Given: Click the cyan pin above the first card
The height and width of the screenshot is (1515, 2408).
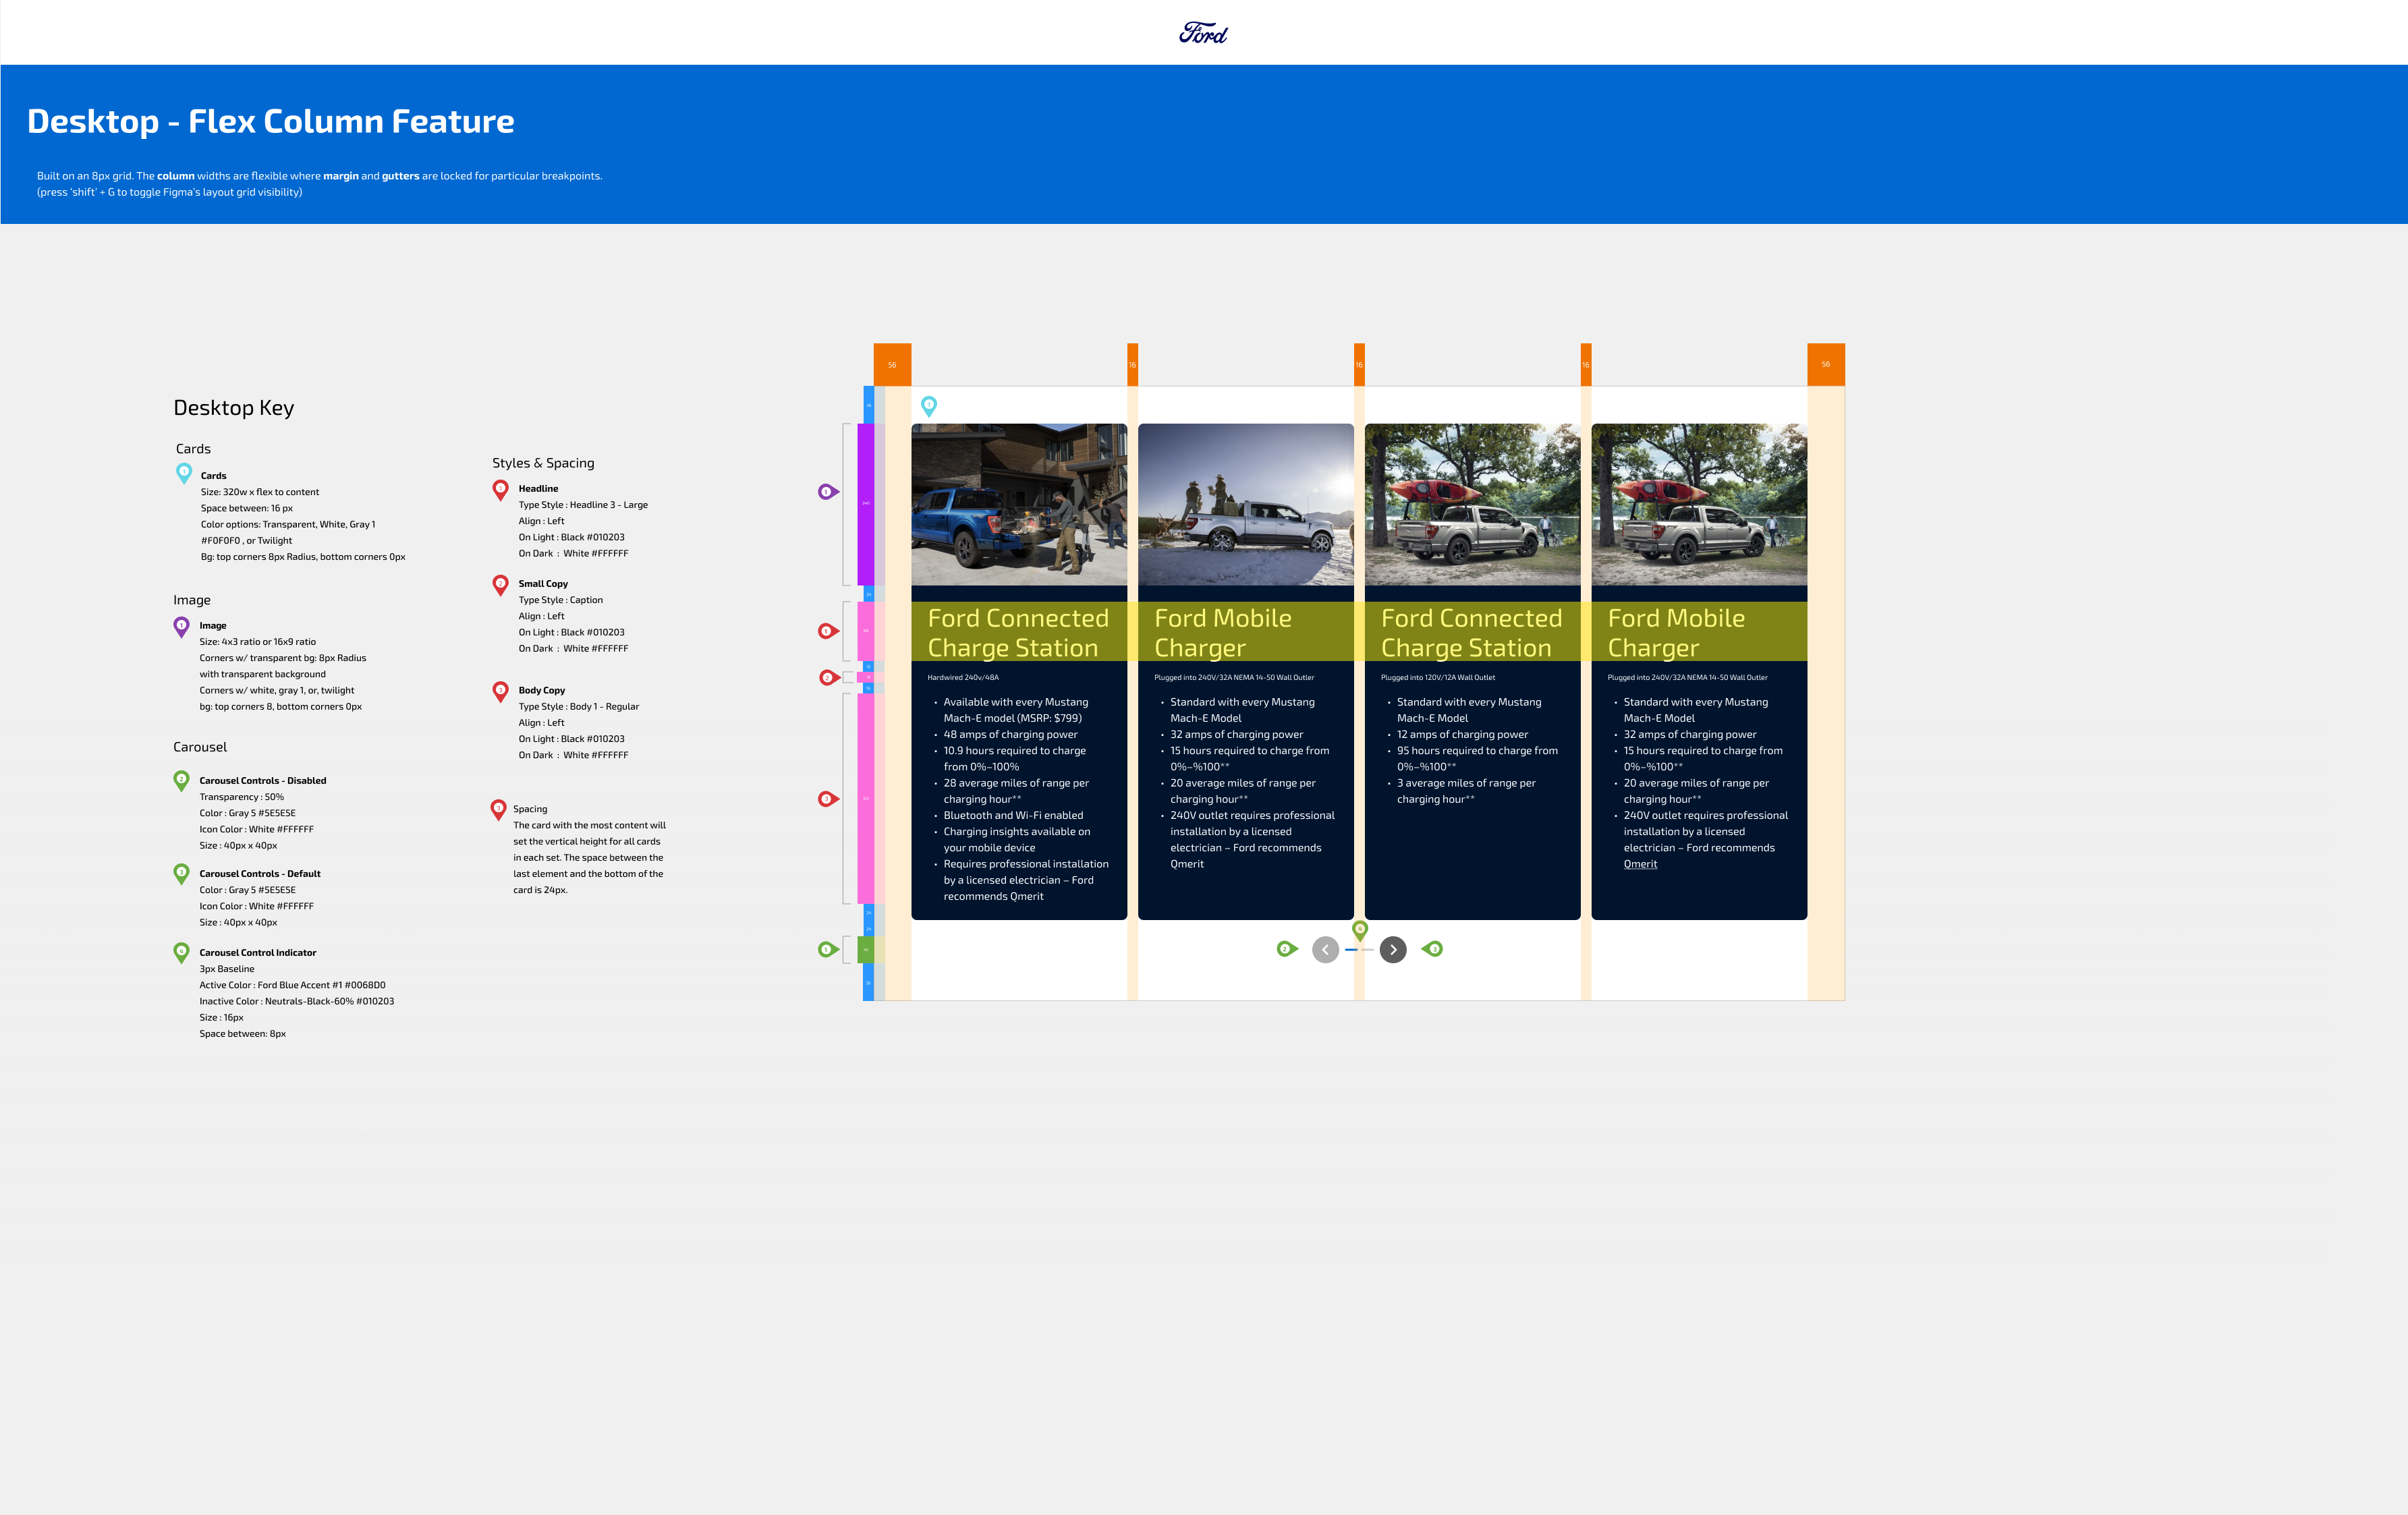Looking at the screenshot, I should click(929, 406).
